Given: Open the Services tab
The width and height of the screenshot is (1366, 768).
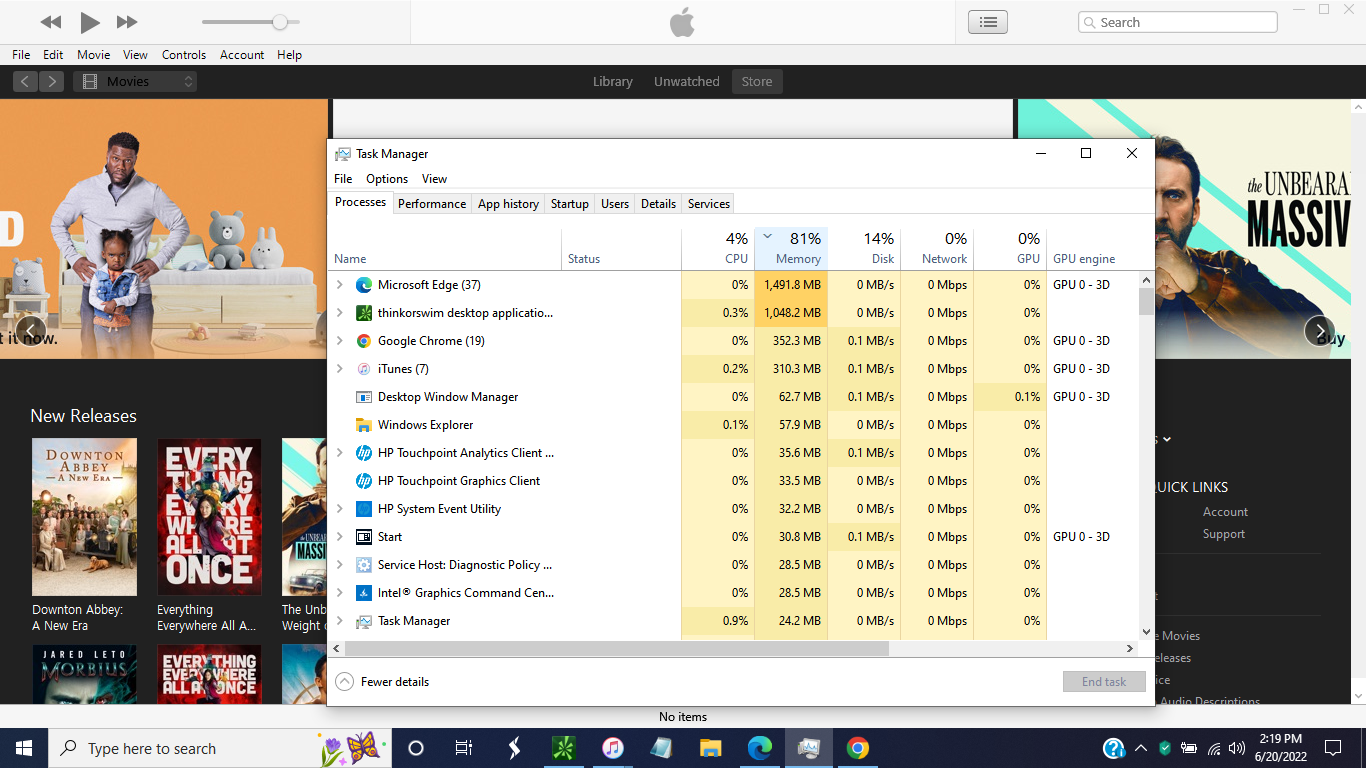Looking at the screenshot, I should click(x=709, y=204).
